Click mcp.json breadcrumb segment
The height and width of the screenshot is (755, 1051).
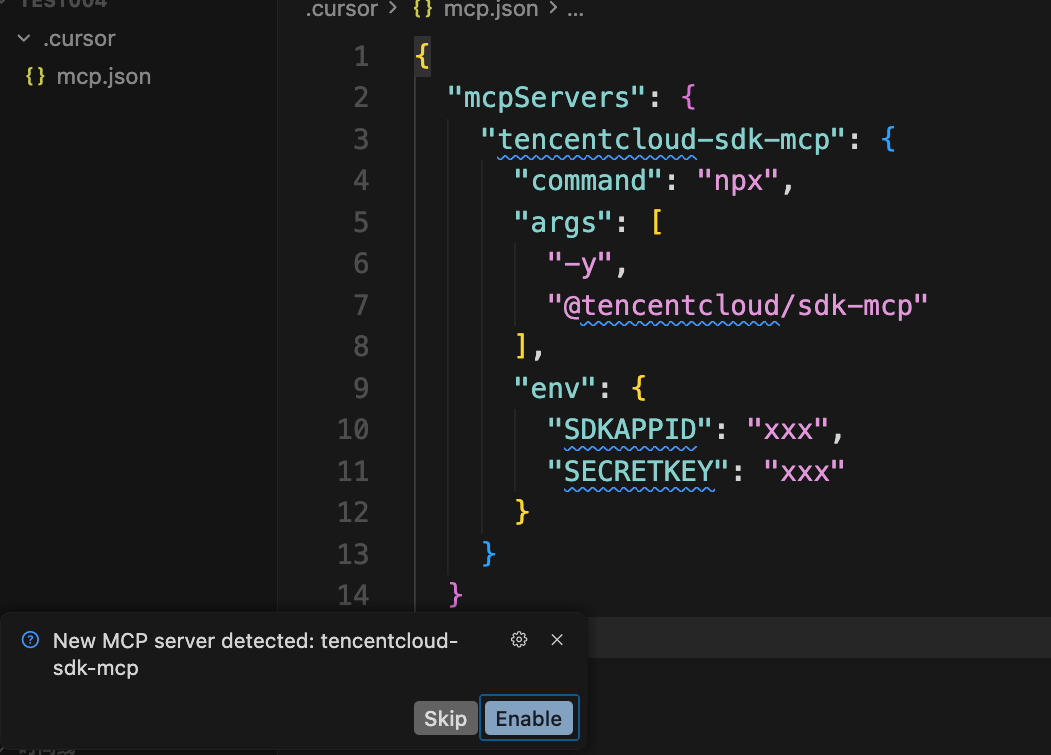point(491,9)
